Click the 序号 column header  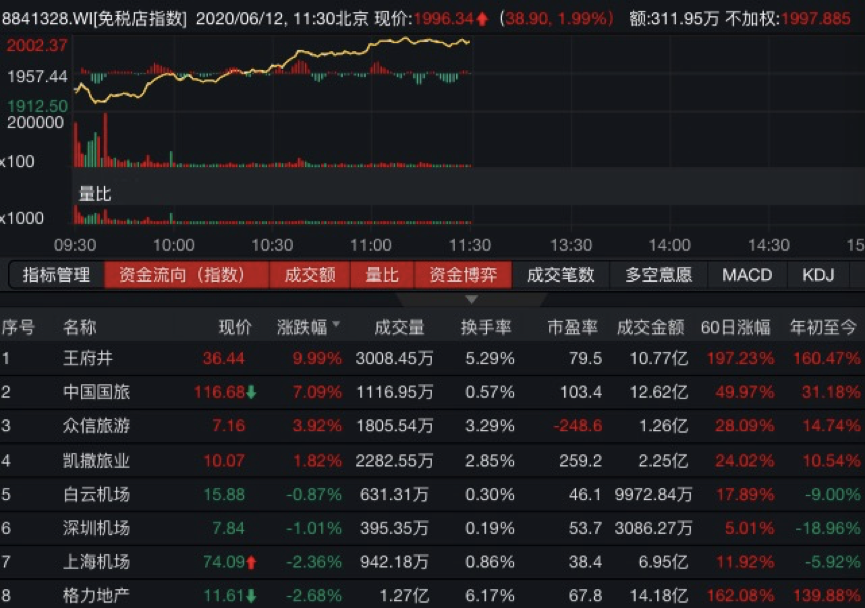tap(18, 327)
